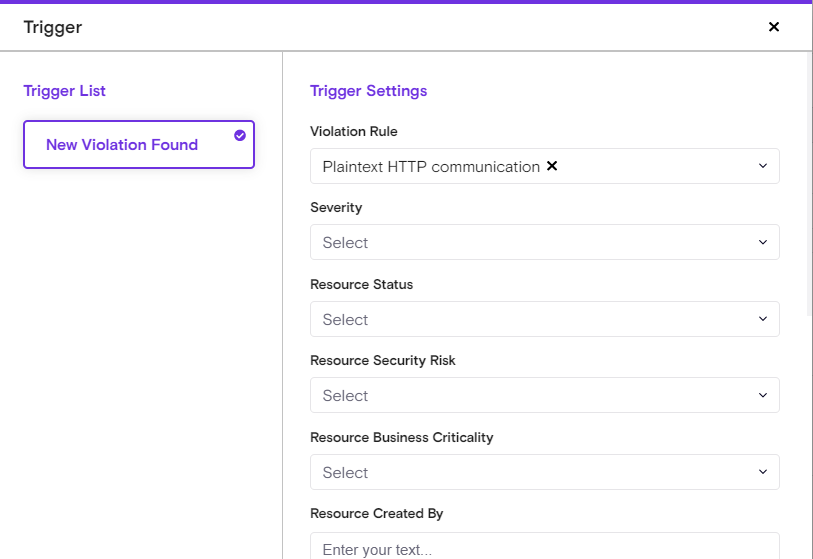
Task: Click the Severity chevron arrow
Action: 762,242
